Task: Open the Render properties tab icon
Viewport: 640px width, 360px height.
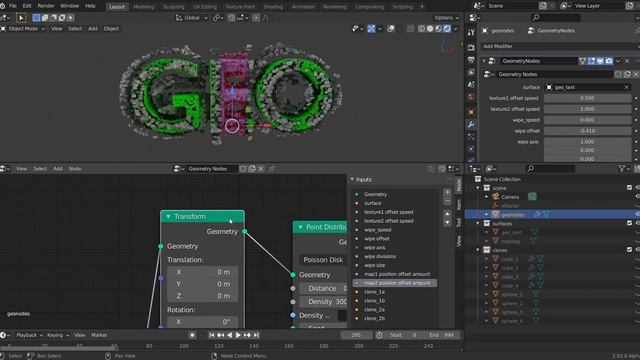Action: point(471,47)
